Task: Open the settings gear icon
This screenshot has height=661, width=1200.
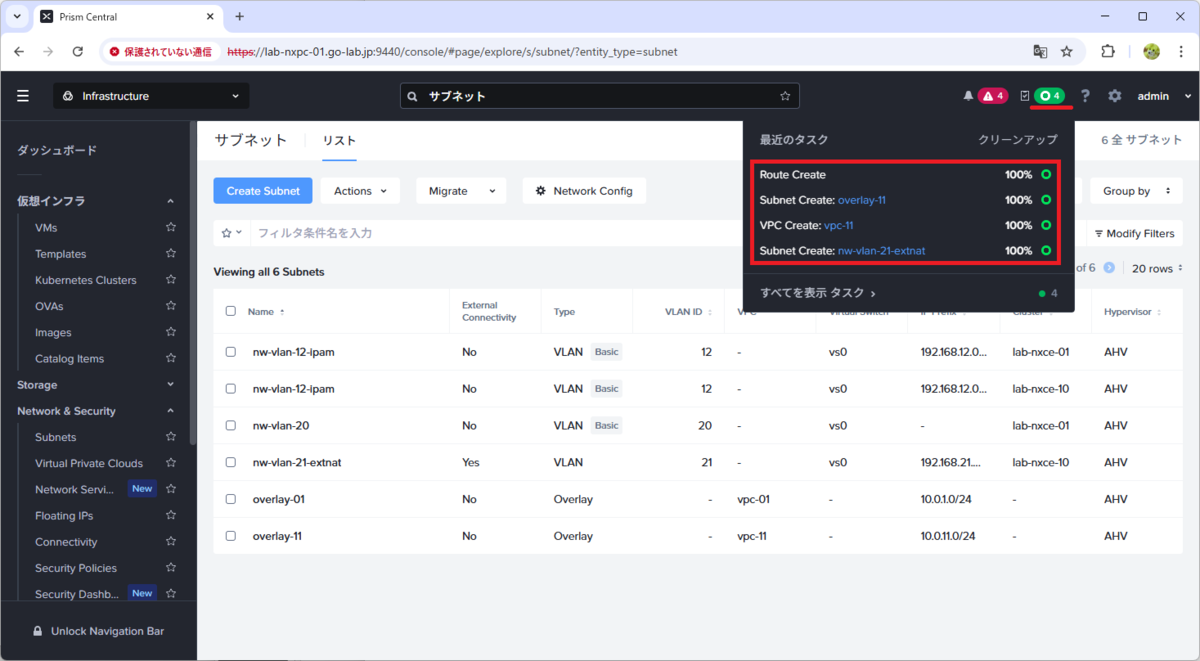Action: pos(1115,96)
